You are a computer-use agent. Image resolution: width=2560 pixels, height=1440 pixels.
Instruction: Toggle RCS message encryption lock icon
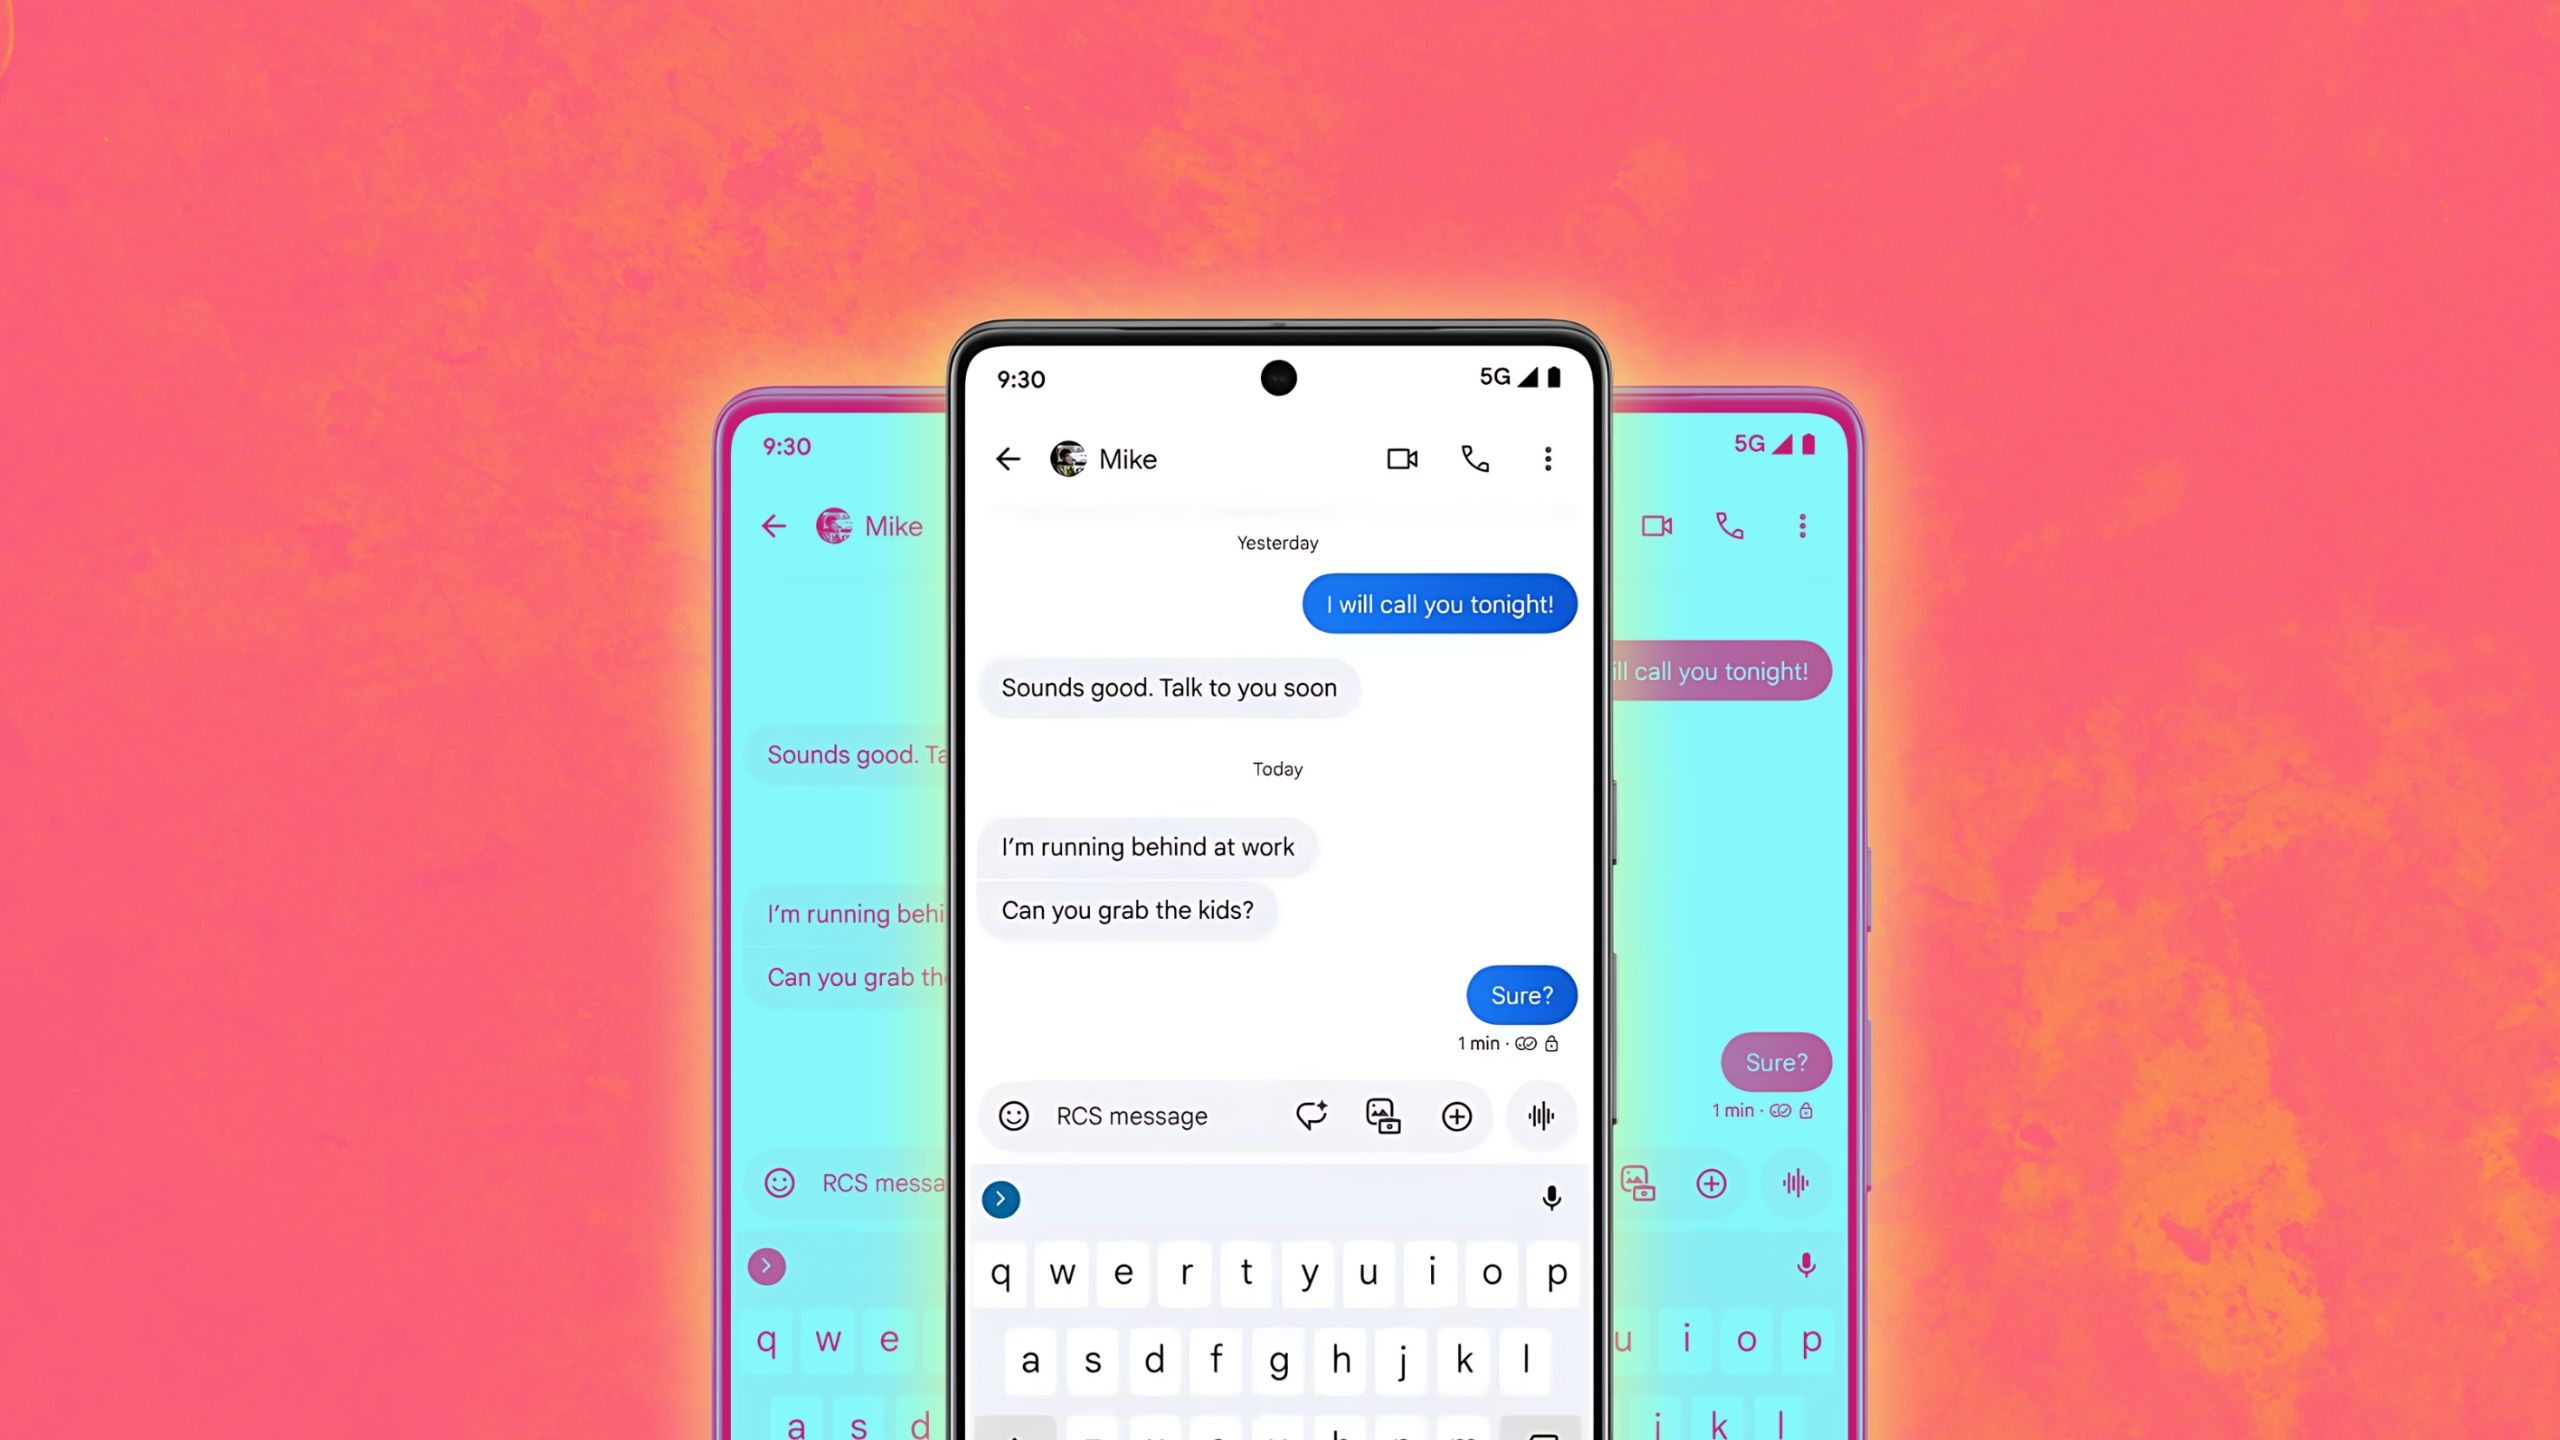[1551, 1041]
